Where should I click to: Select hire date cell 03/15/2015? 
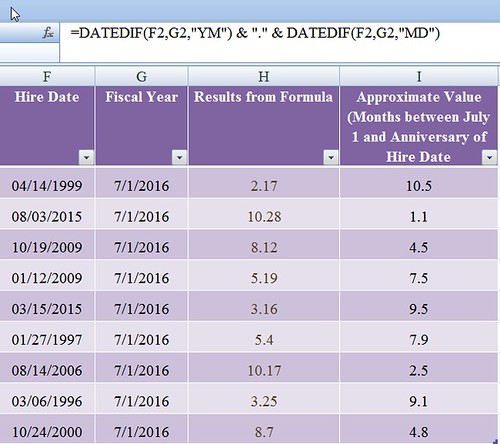47,306
